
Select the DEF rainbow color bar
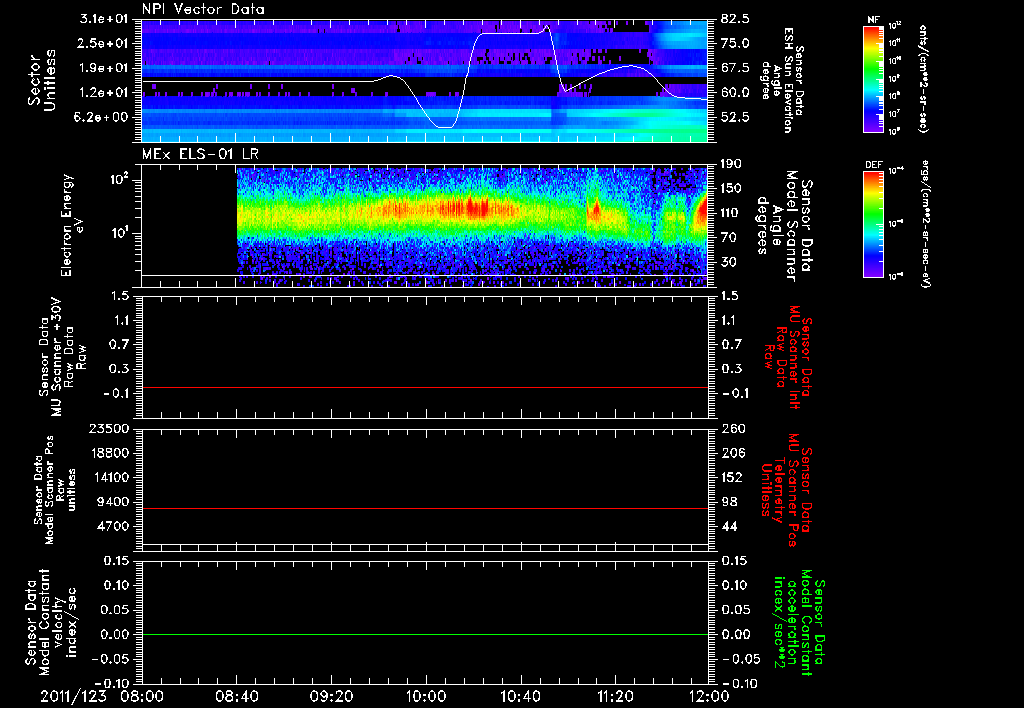pyautogui.click(x=873, y=224)
